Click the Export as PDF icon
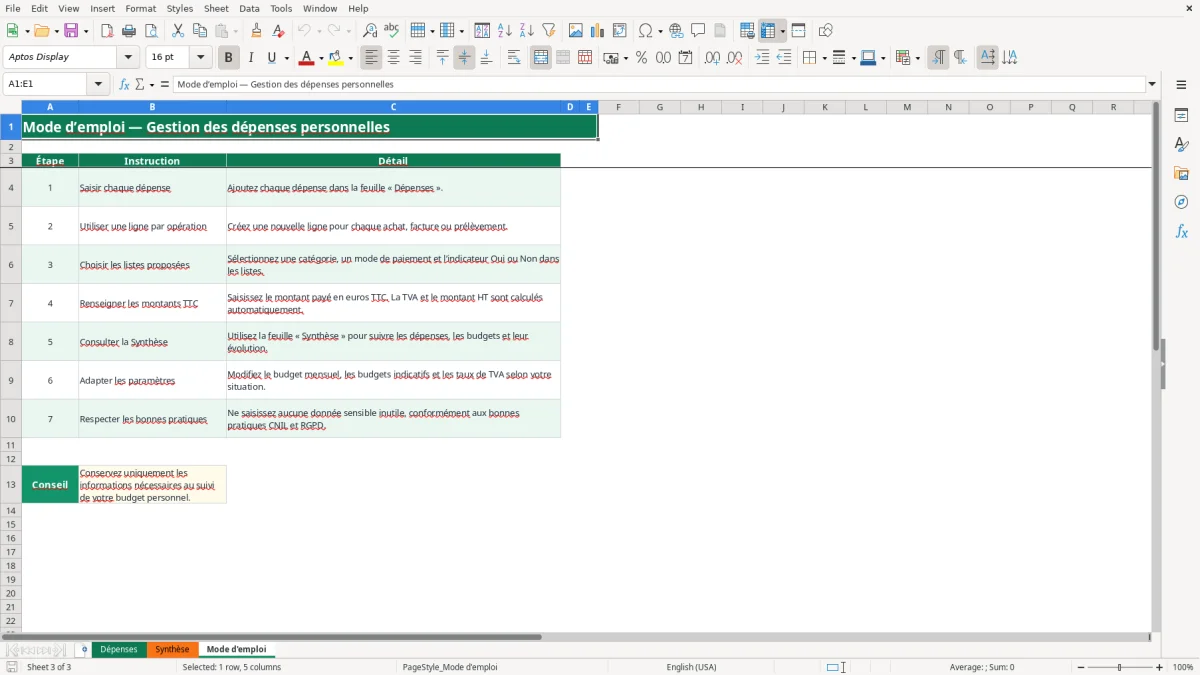The height and width of the screenshot is (675, 1200). 107,31
